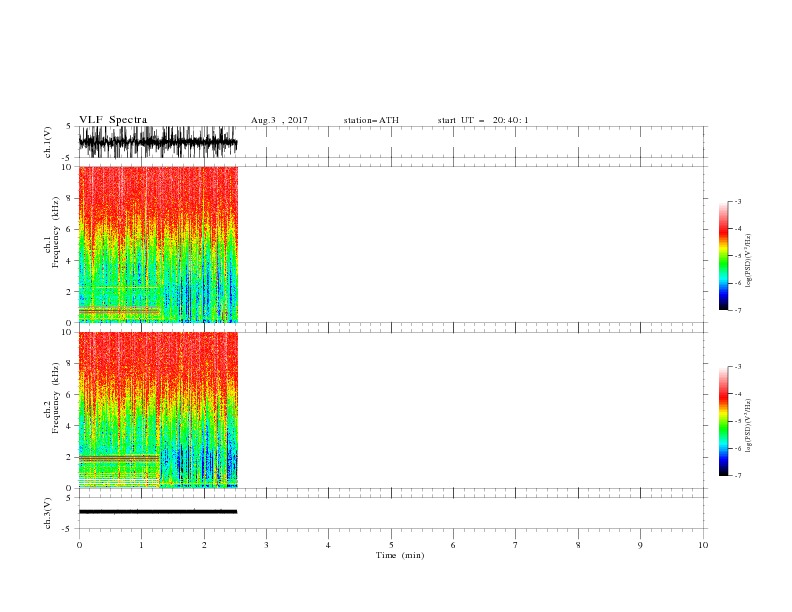Screen dimensions: 792x612
Task: Click the "ch.3(V)" axis label
Action: [48, 514]
